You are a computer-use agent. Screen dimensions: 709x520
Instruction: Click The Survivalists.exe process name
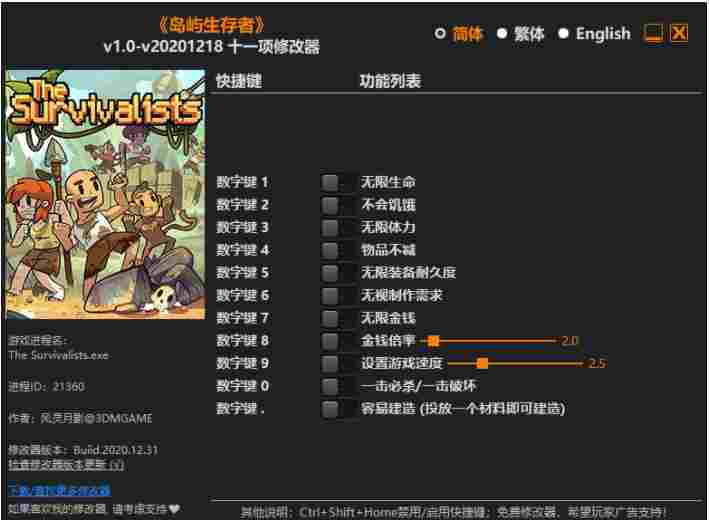click(x=58, y=355)
